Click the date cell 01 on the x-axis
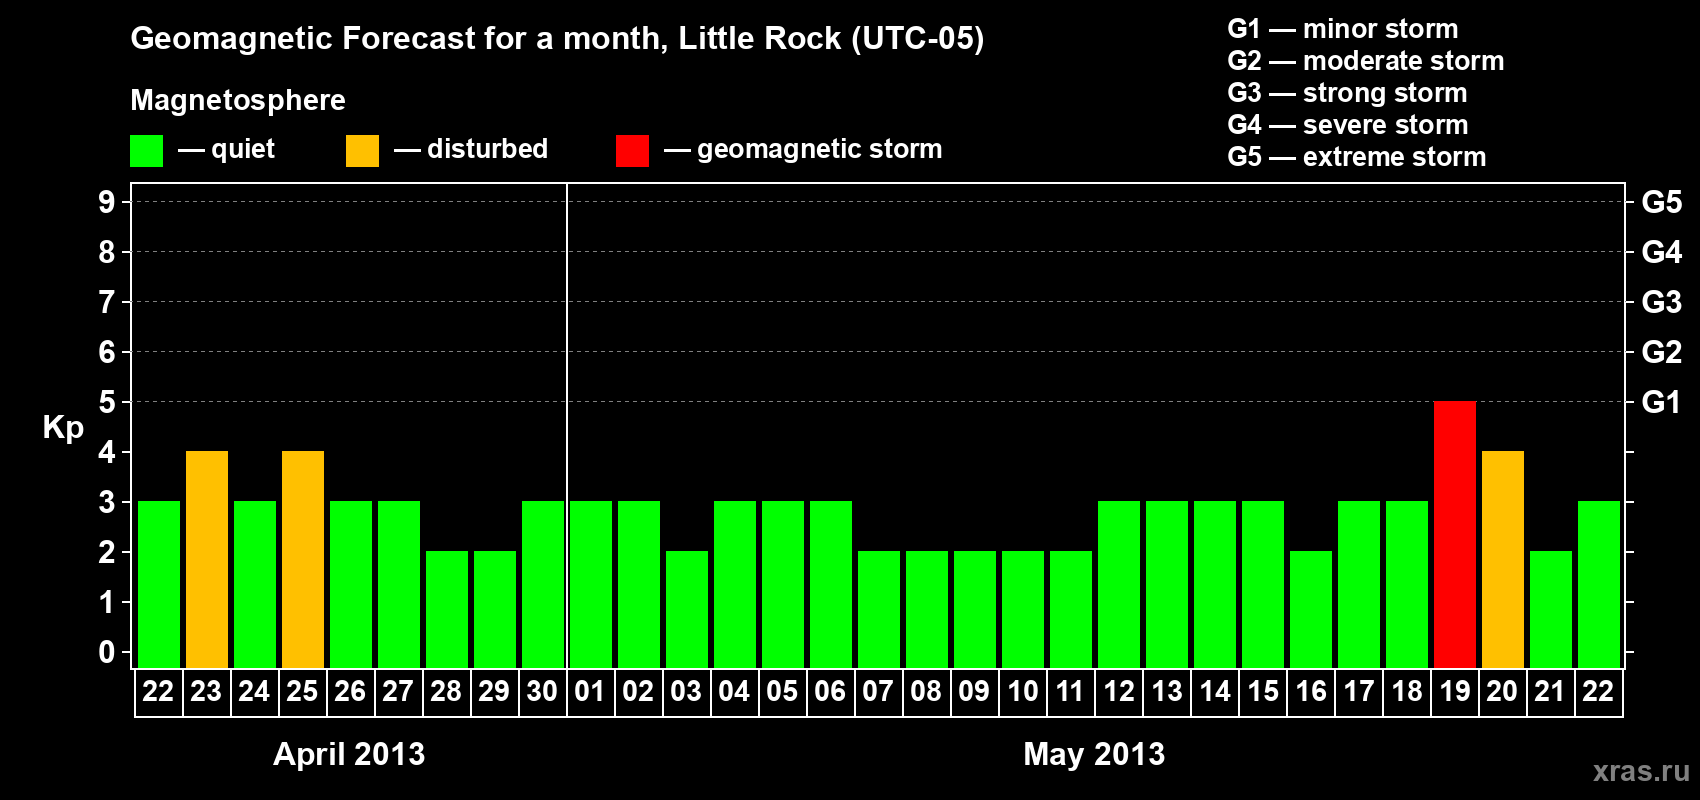Viewport: 1700px width, 800px height. click(591, 692)
